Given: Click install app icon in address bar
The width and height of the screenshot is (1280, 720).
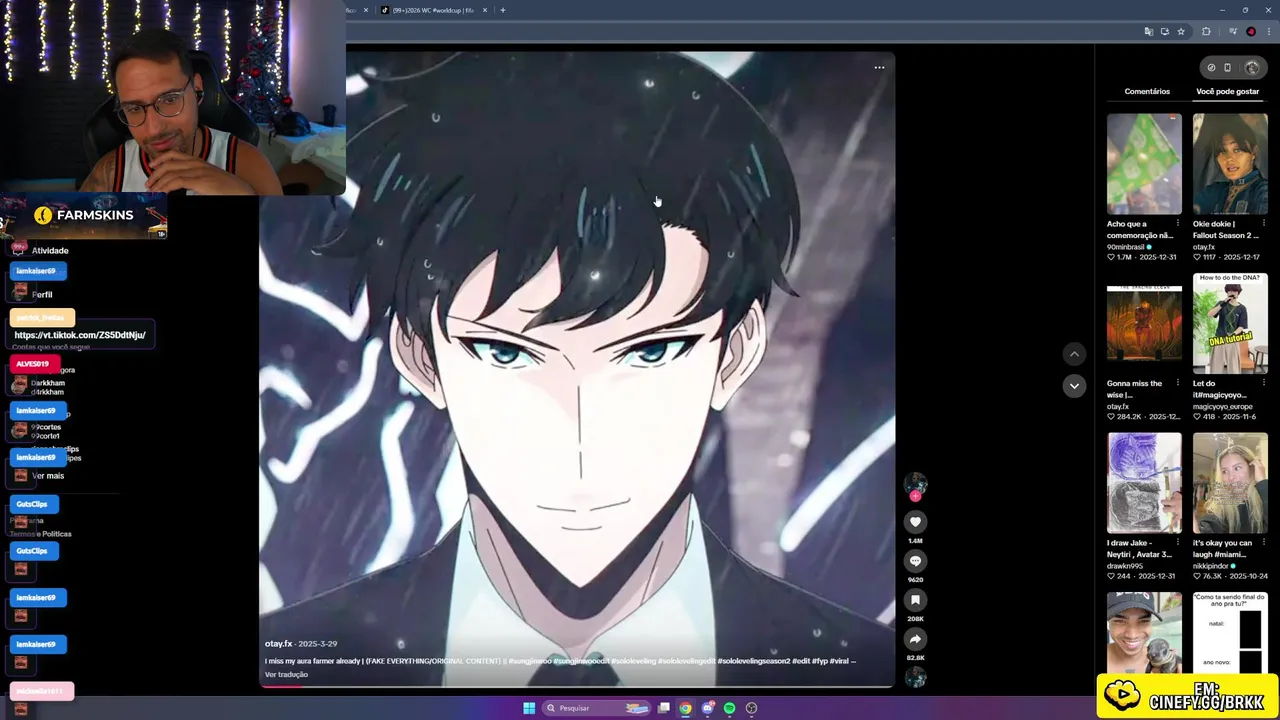Looking at the screenshot, I should [1165, 32].
